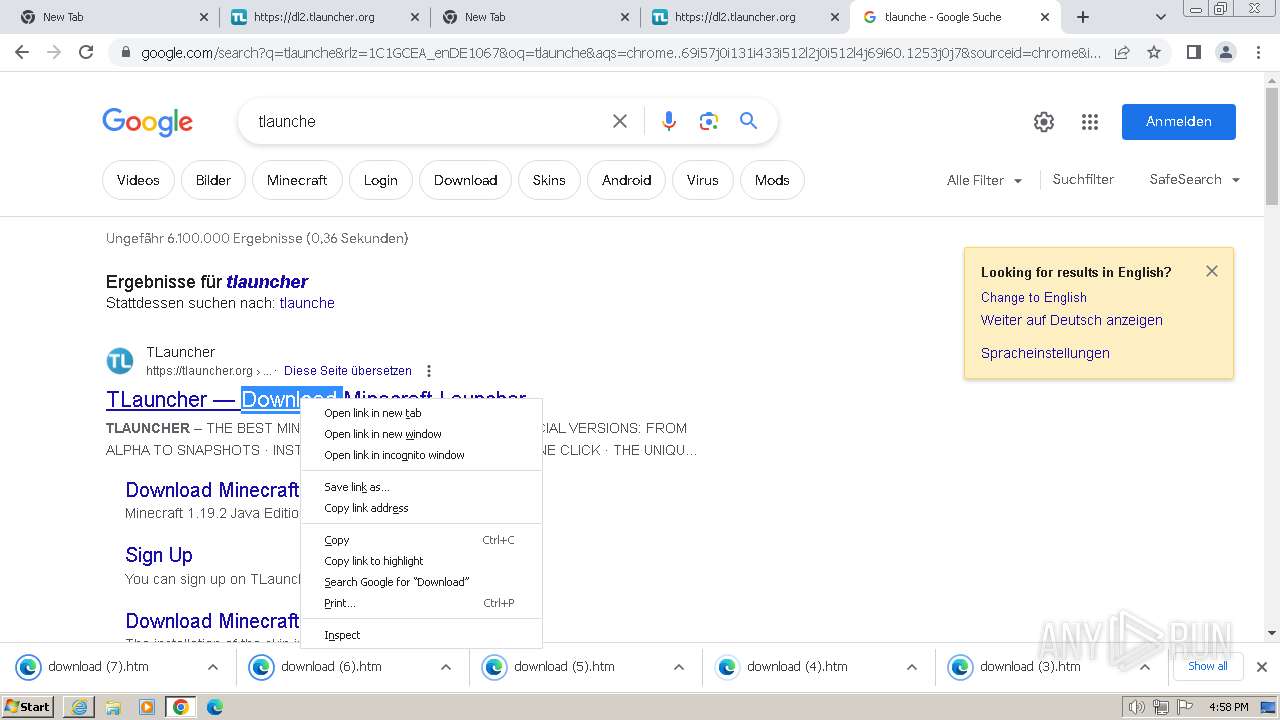Viewport: 1280px width, 720px height.
Task: Expand Alle Filter dropdown
Action: coord(984,181)
